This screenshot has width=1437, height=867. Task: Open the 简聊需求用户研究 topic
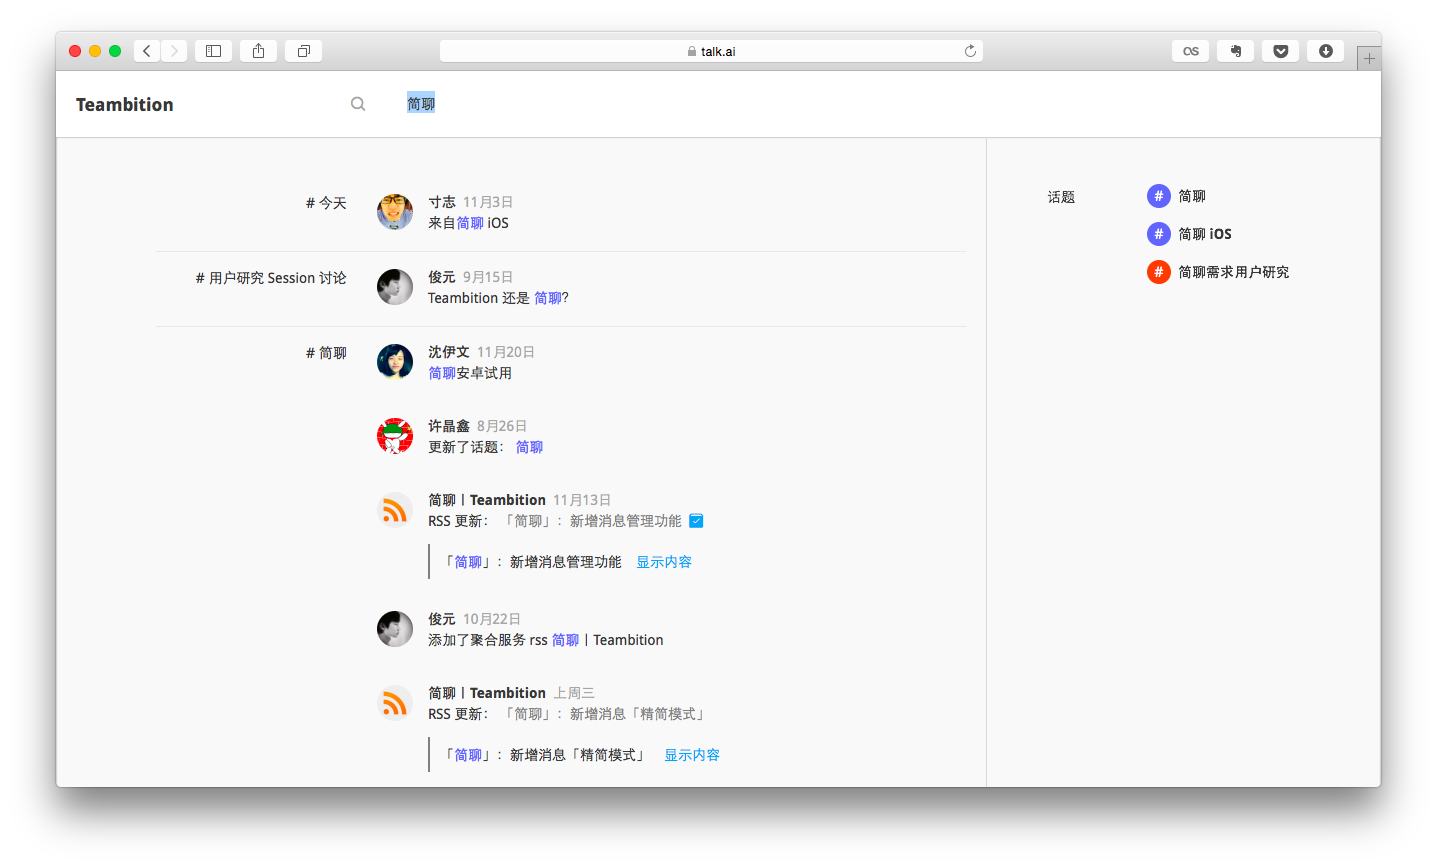click(x=1234, y=272)
